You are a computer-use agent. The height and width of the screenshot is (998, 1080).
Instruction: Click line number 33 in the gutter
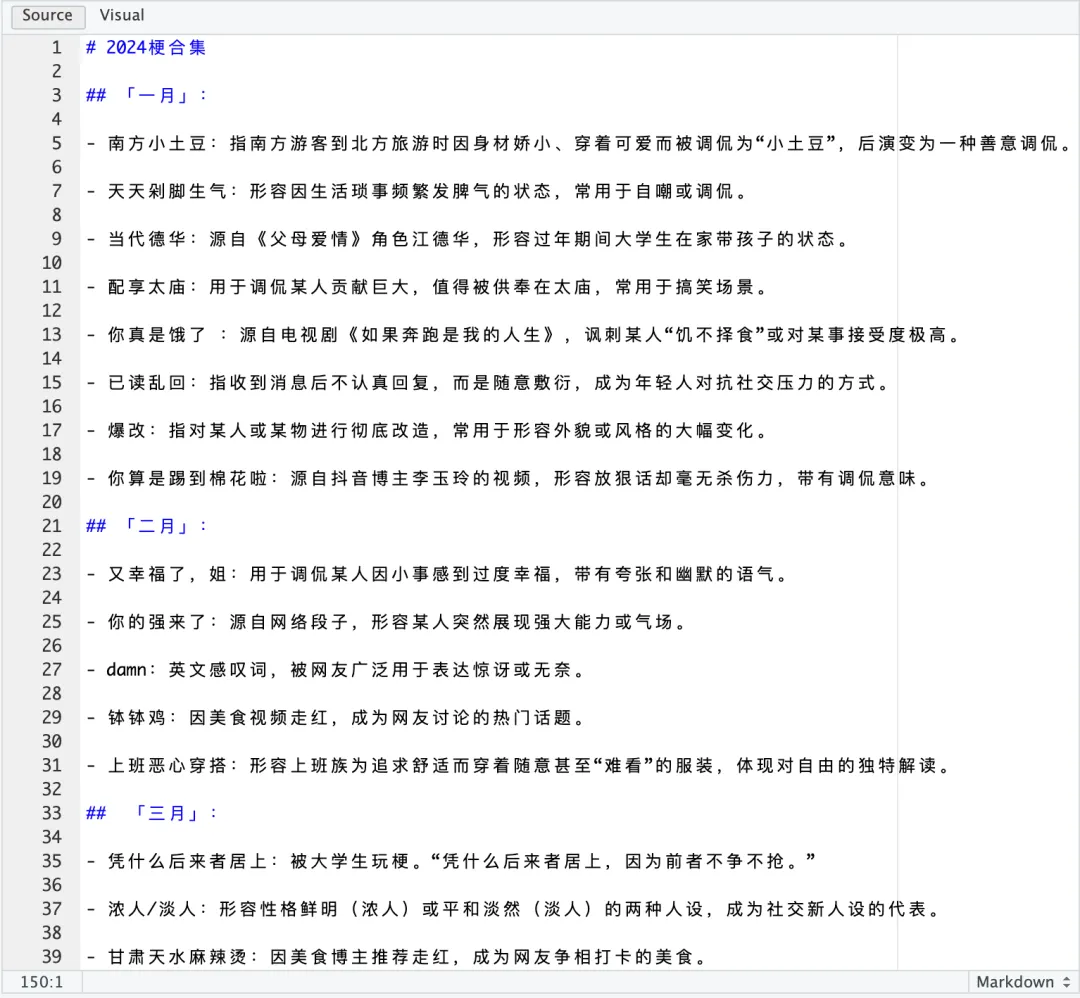click(52, 813)
